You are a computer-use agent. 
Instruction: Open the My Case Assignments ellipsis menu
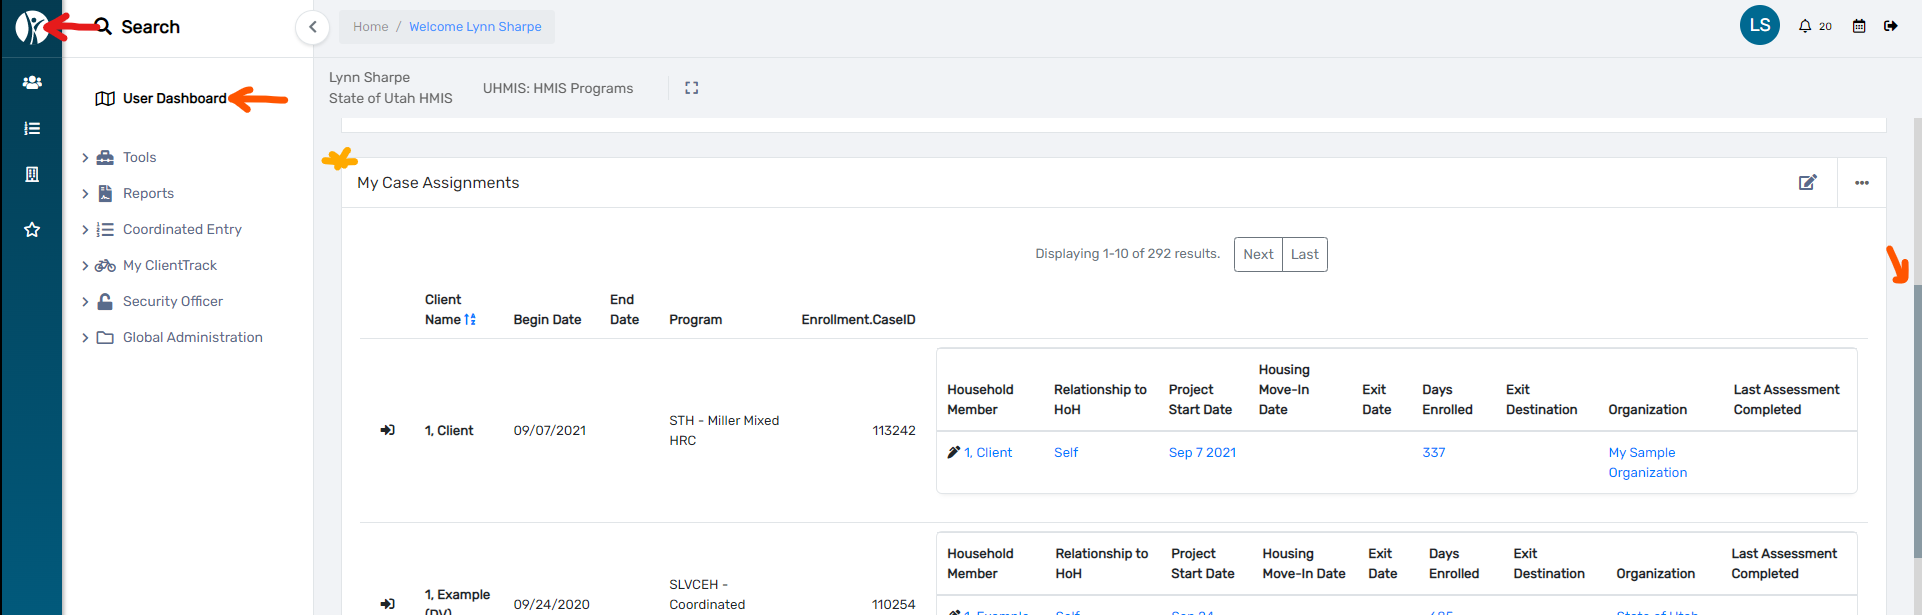pos(1862,183)
